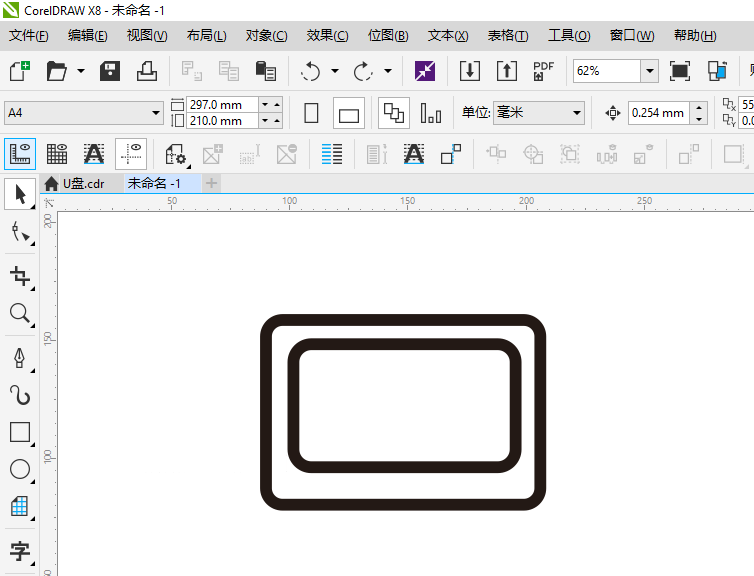Click the Print icon
Viewport: 754px width, 576px height.
[147, 71]
